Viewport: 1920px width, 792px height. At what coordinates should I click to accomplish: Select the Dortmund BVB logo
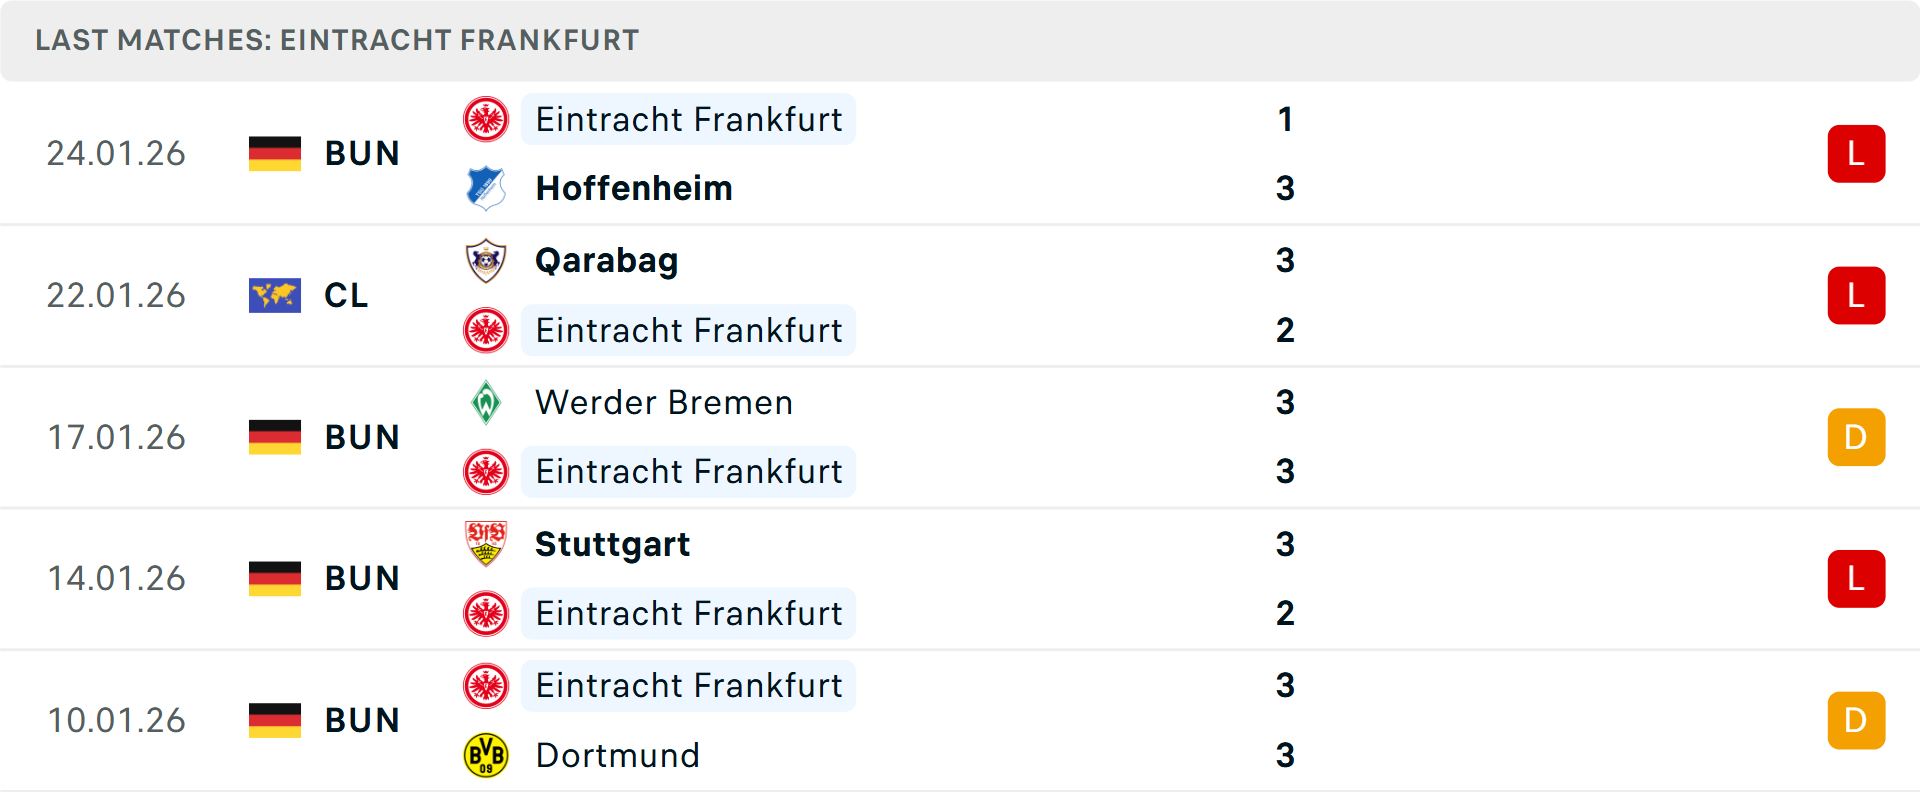point(486,756)
